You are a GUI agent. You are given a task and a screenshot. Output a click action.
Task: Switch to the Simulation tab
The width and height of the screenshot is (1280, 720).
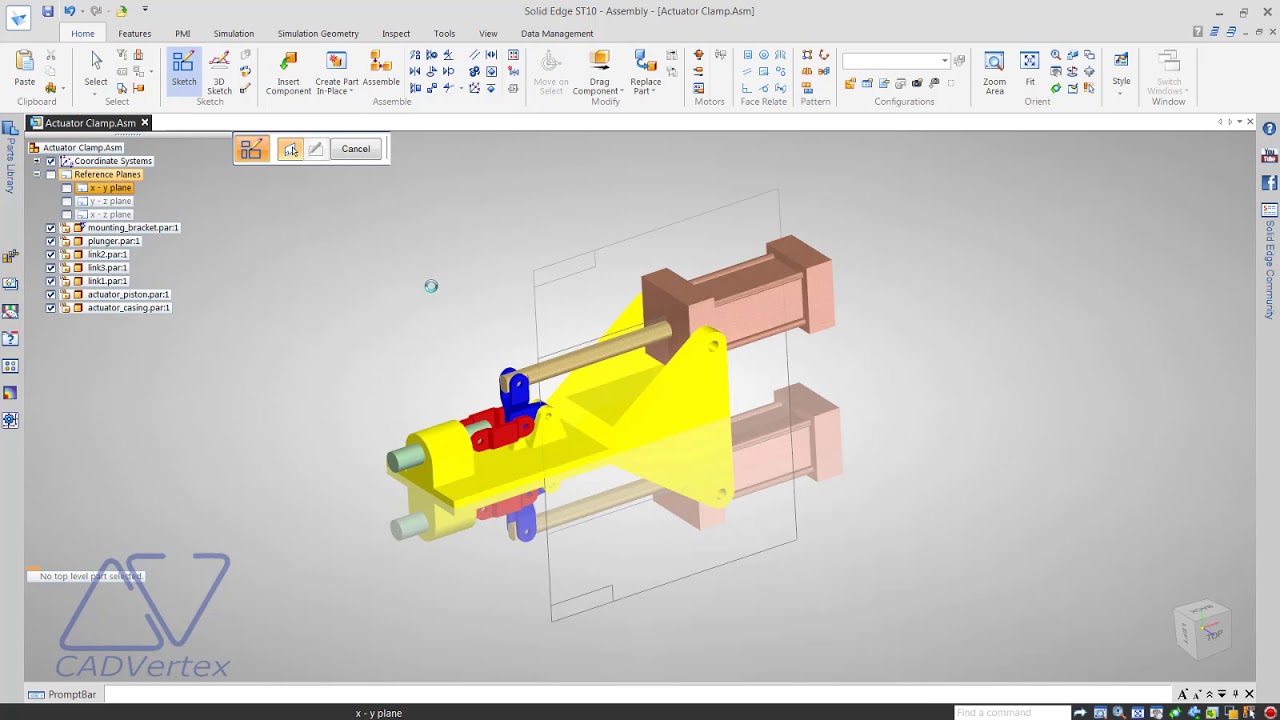click(x=233, y=33)
